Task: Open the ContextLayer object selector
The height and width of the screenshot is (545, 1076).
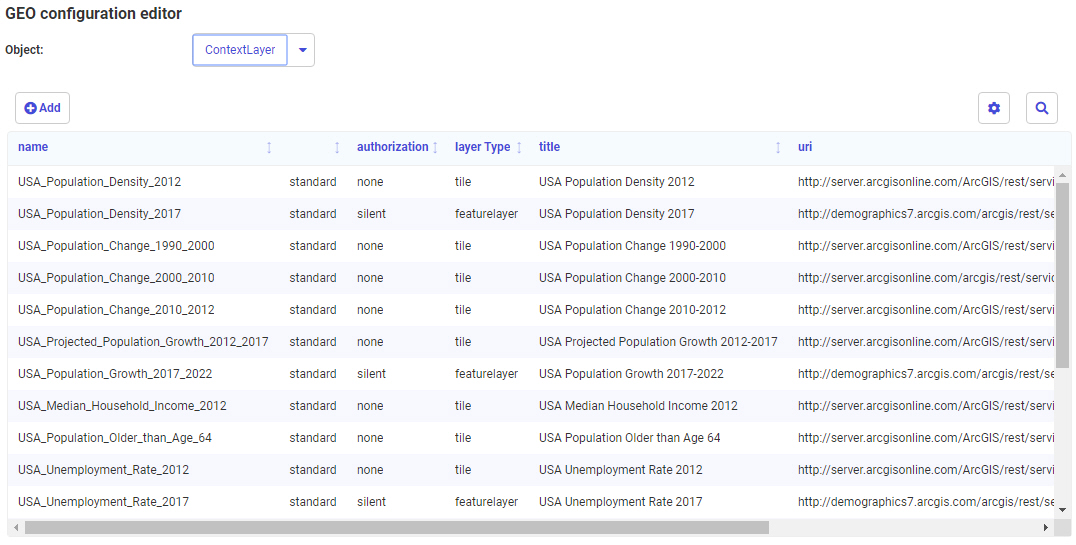Action: (x=240, y=50)
